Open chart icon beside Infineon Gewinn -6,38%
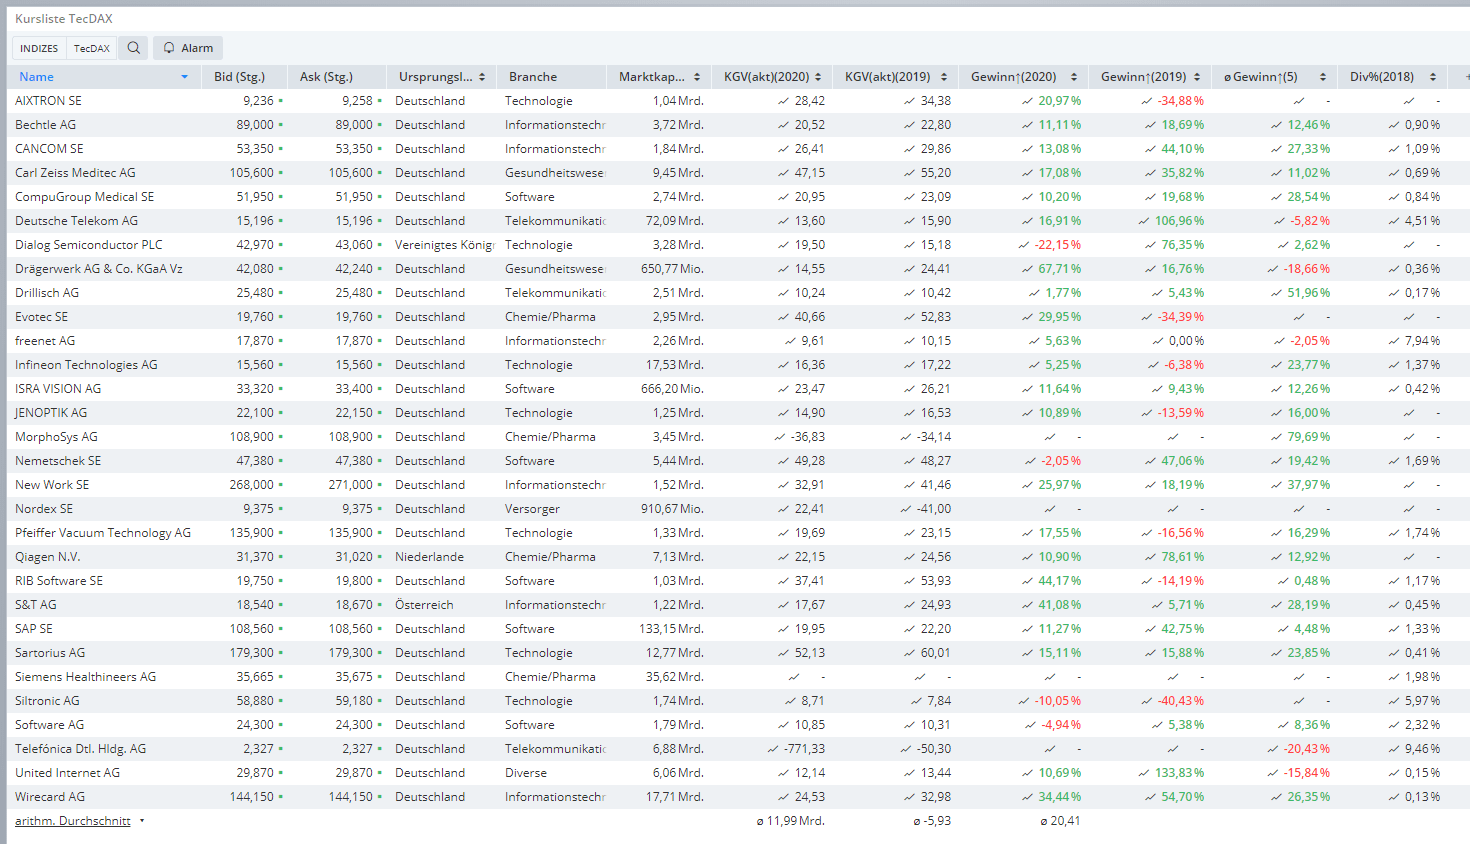The image size is (1470, 844). click(x=1153, y=365)
